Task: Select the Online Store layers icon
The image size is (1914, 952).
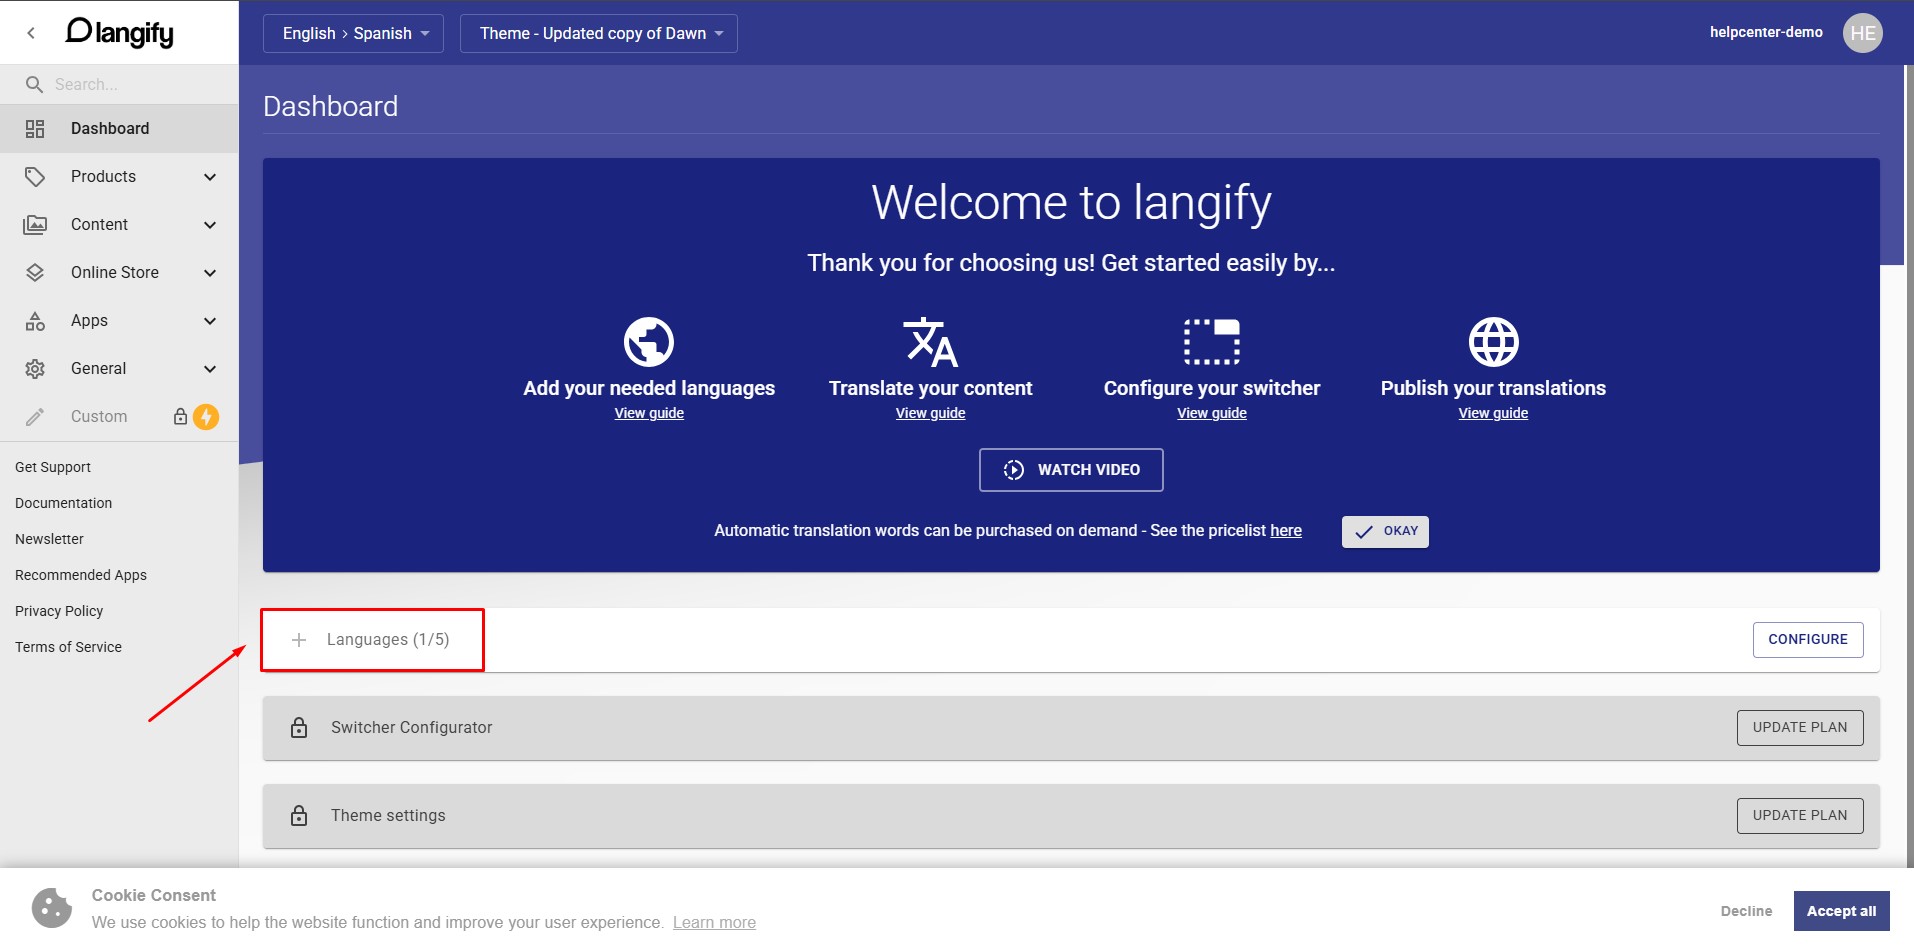Action: 35,272
